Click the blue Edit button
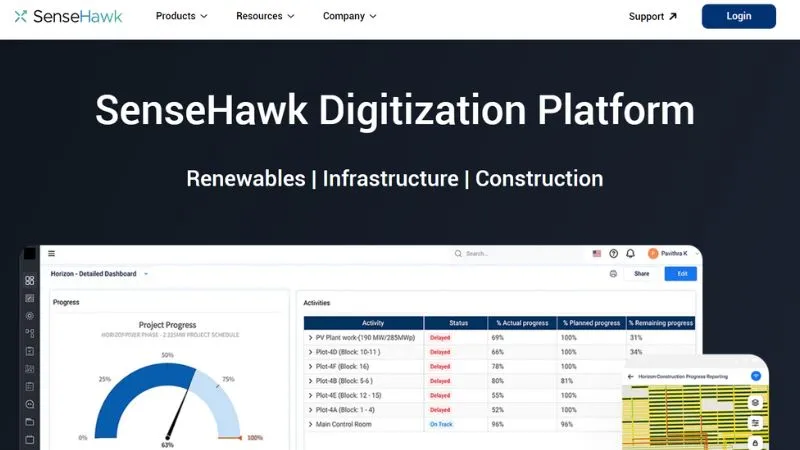Viewport: 800px width, 450px height. pyautogui.click(x=681, y=274)
